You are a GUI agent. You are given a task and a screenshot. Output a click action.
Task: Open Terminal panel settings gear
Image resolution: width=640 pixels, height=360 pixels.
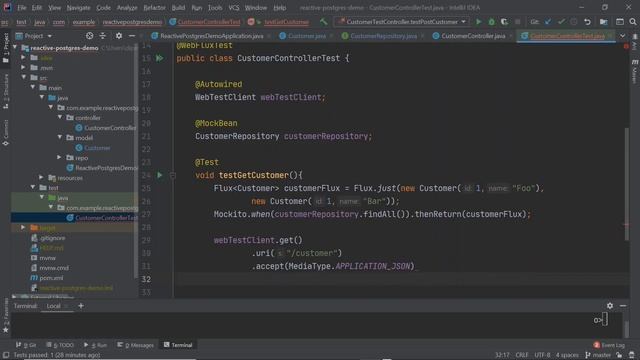click(x=609, y=306)
